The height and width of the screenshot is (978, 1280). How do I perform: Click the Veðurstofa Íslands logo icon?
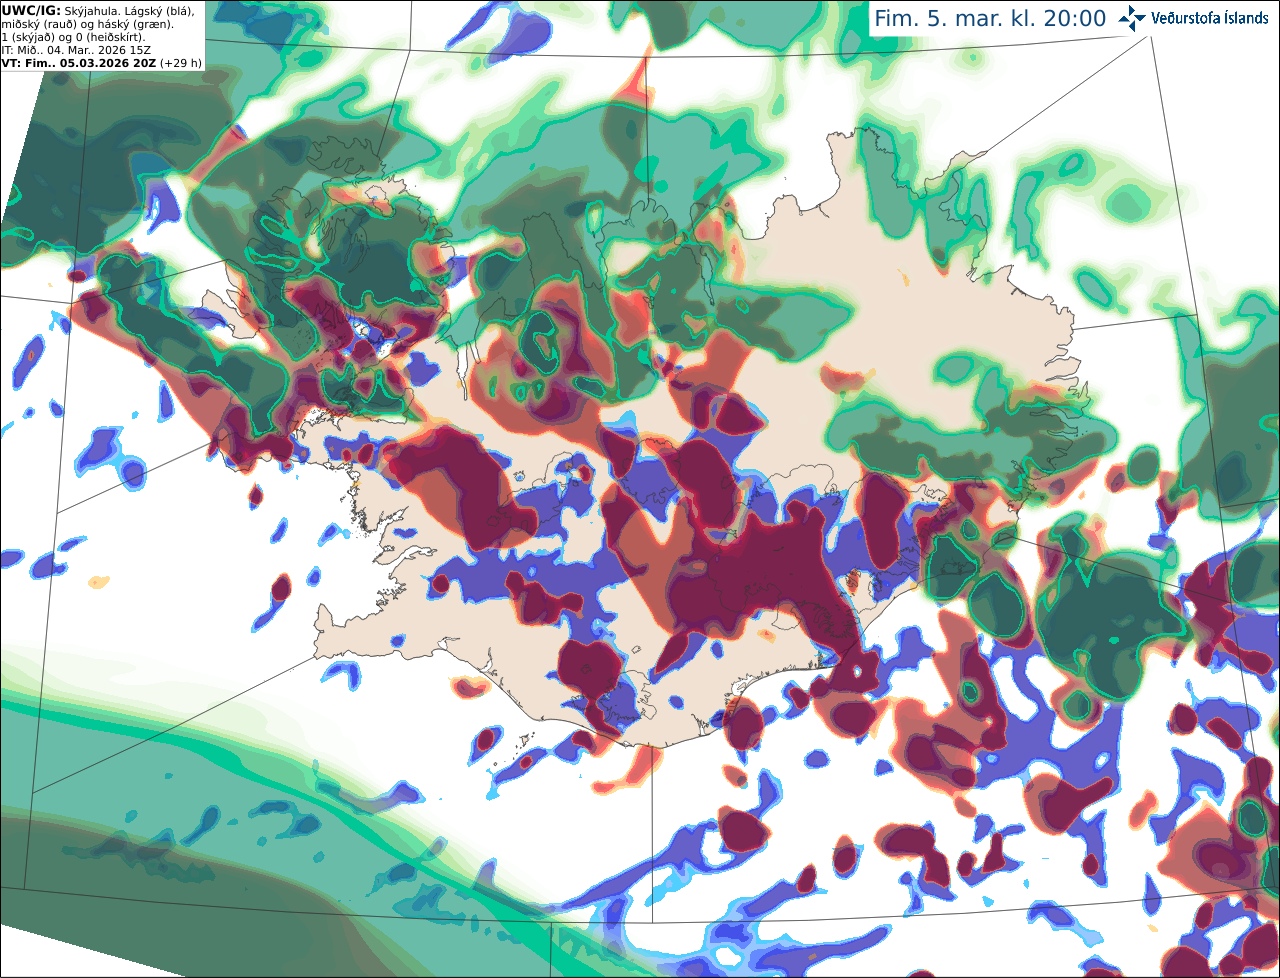click(1132, 18)
